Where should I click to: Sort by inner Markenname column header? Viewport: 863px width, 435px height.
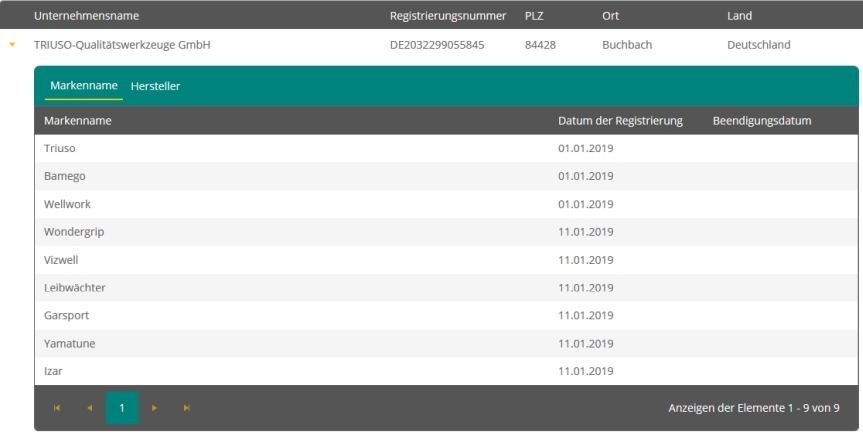click(x=78, y=121)
